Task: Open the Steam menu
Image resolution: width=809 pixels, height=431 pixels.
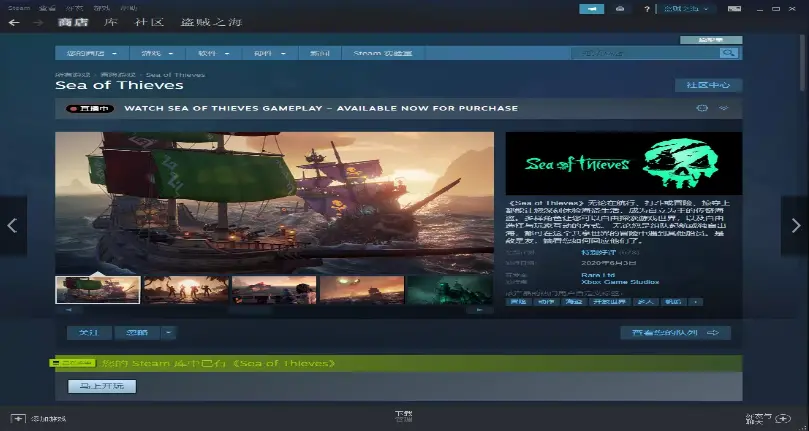Action: (19, 8)
